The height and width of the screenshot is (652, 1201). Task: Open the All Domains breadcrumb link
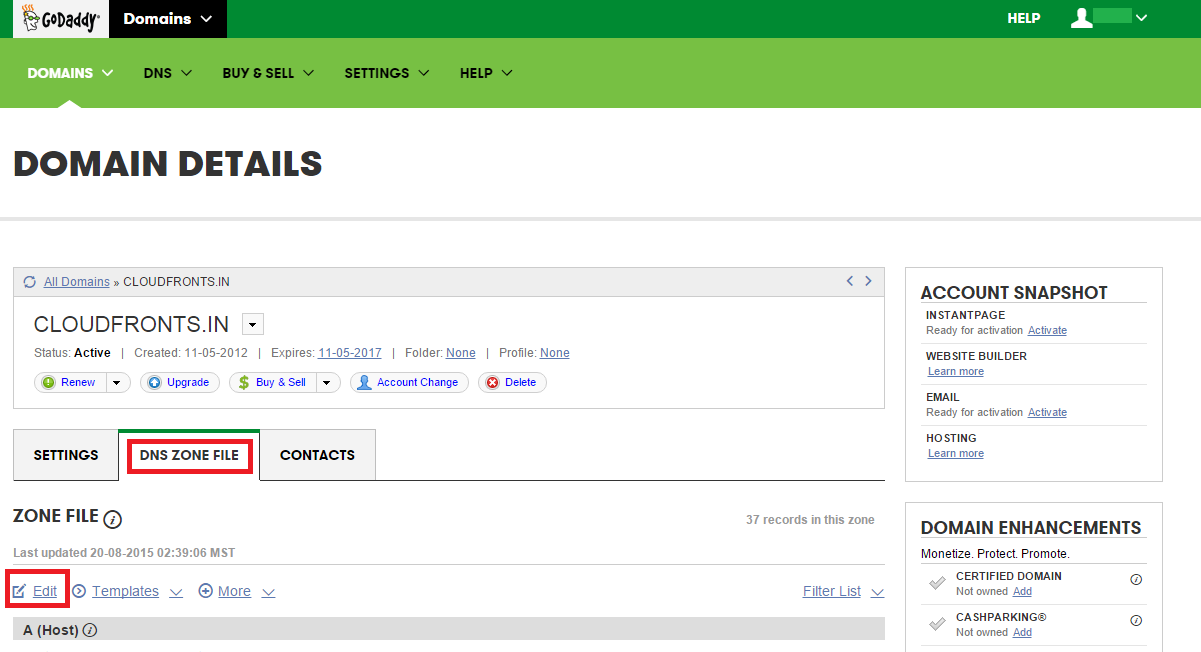(x=77, y=282)
